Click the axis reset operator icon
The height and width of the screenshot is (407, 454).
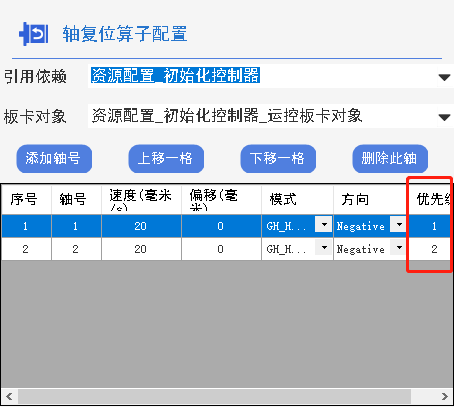(33, 34)
